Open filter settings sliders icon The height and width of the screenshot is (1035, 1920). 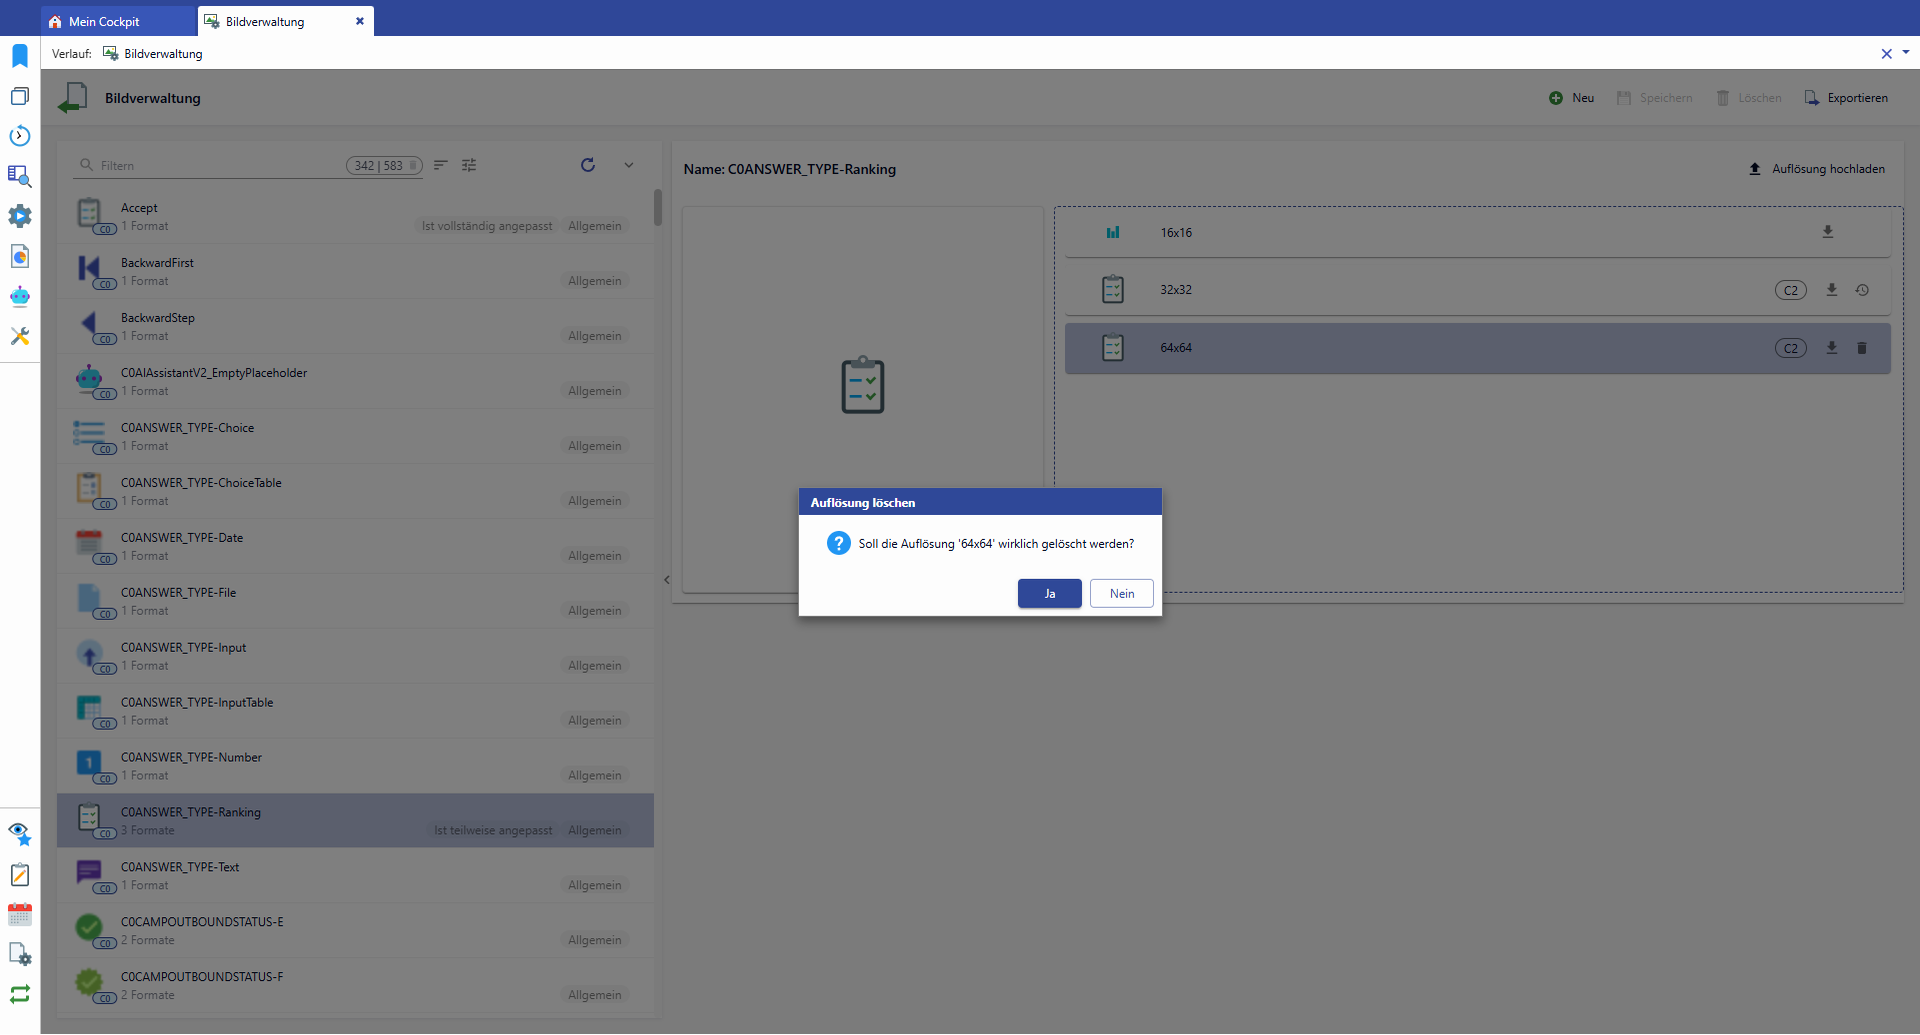[469, 165]
